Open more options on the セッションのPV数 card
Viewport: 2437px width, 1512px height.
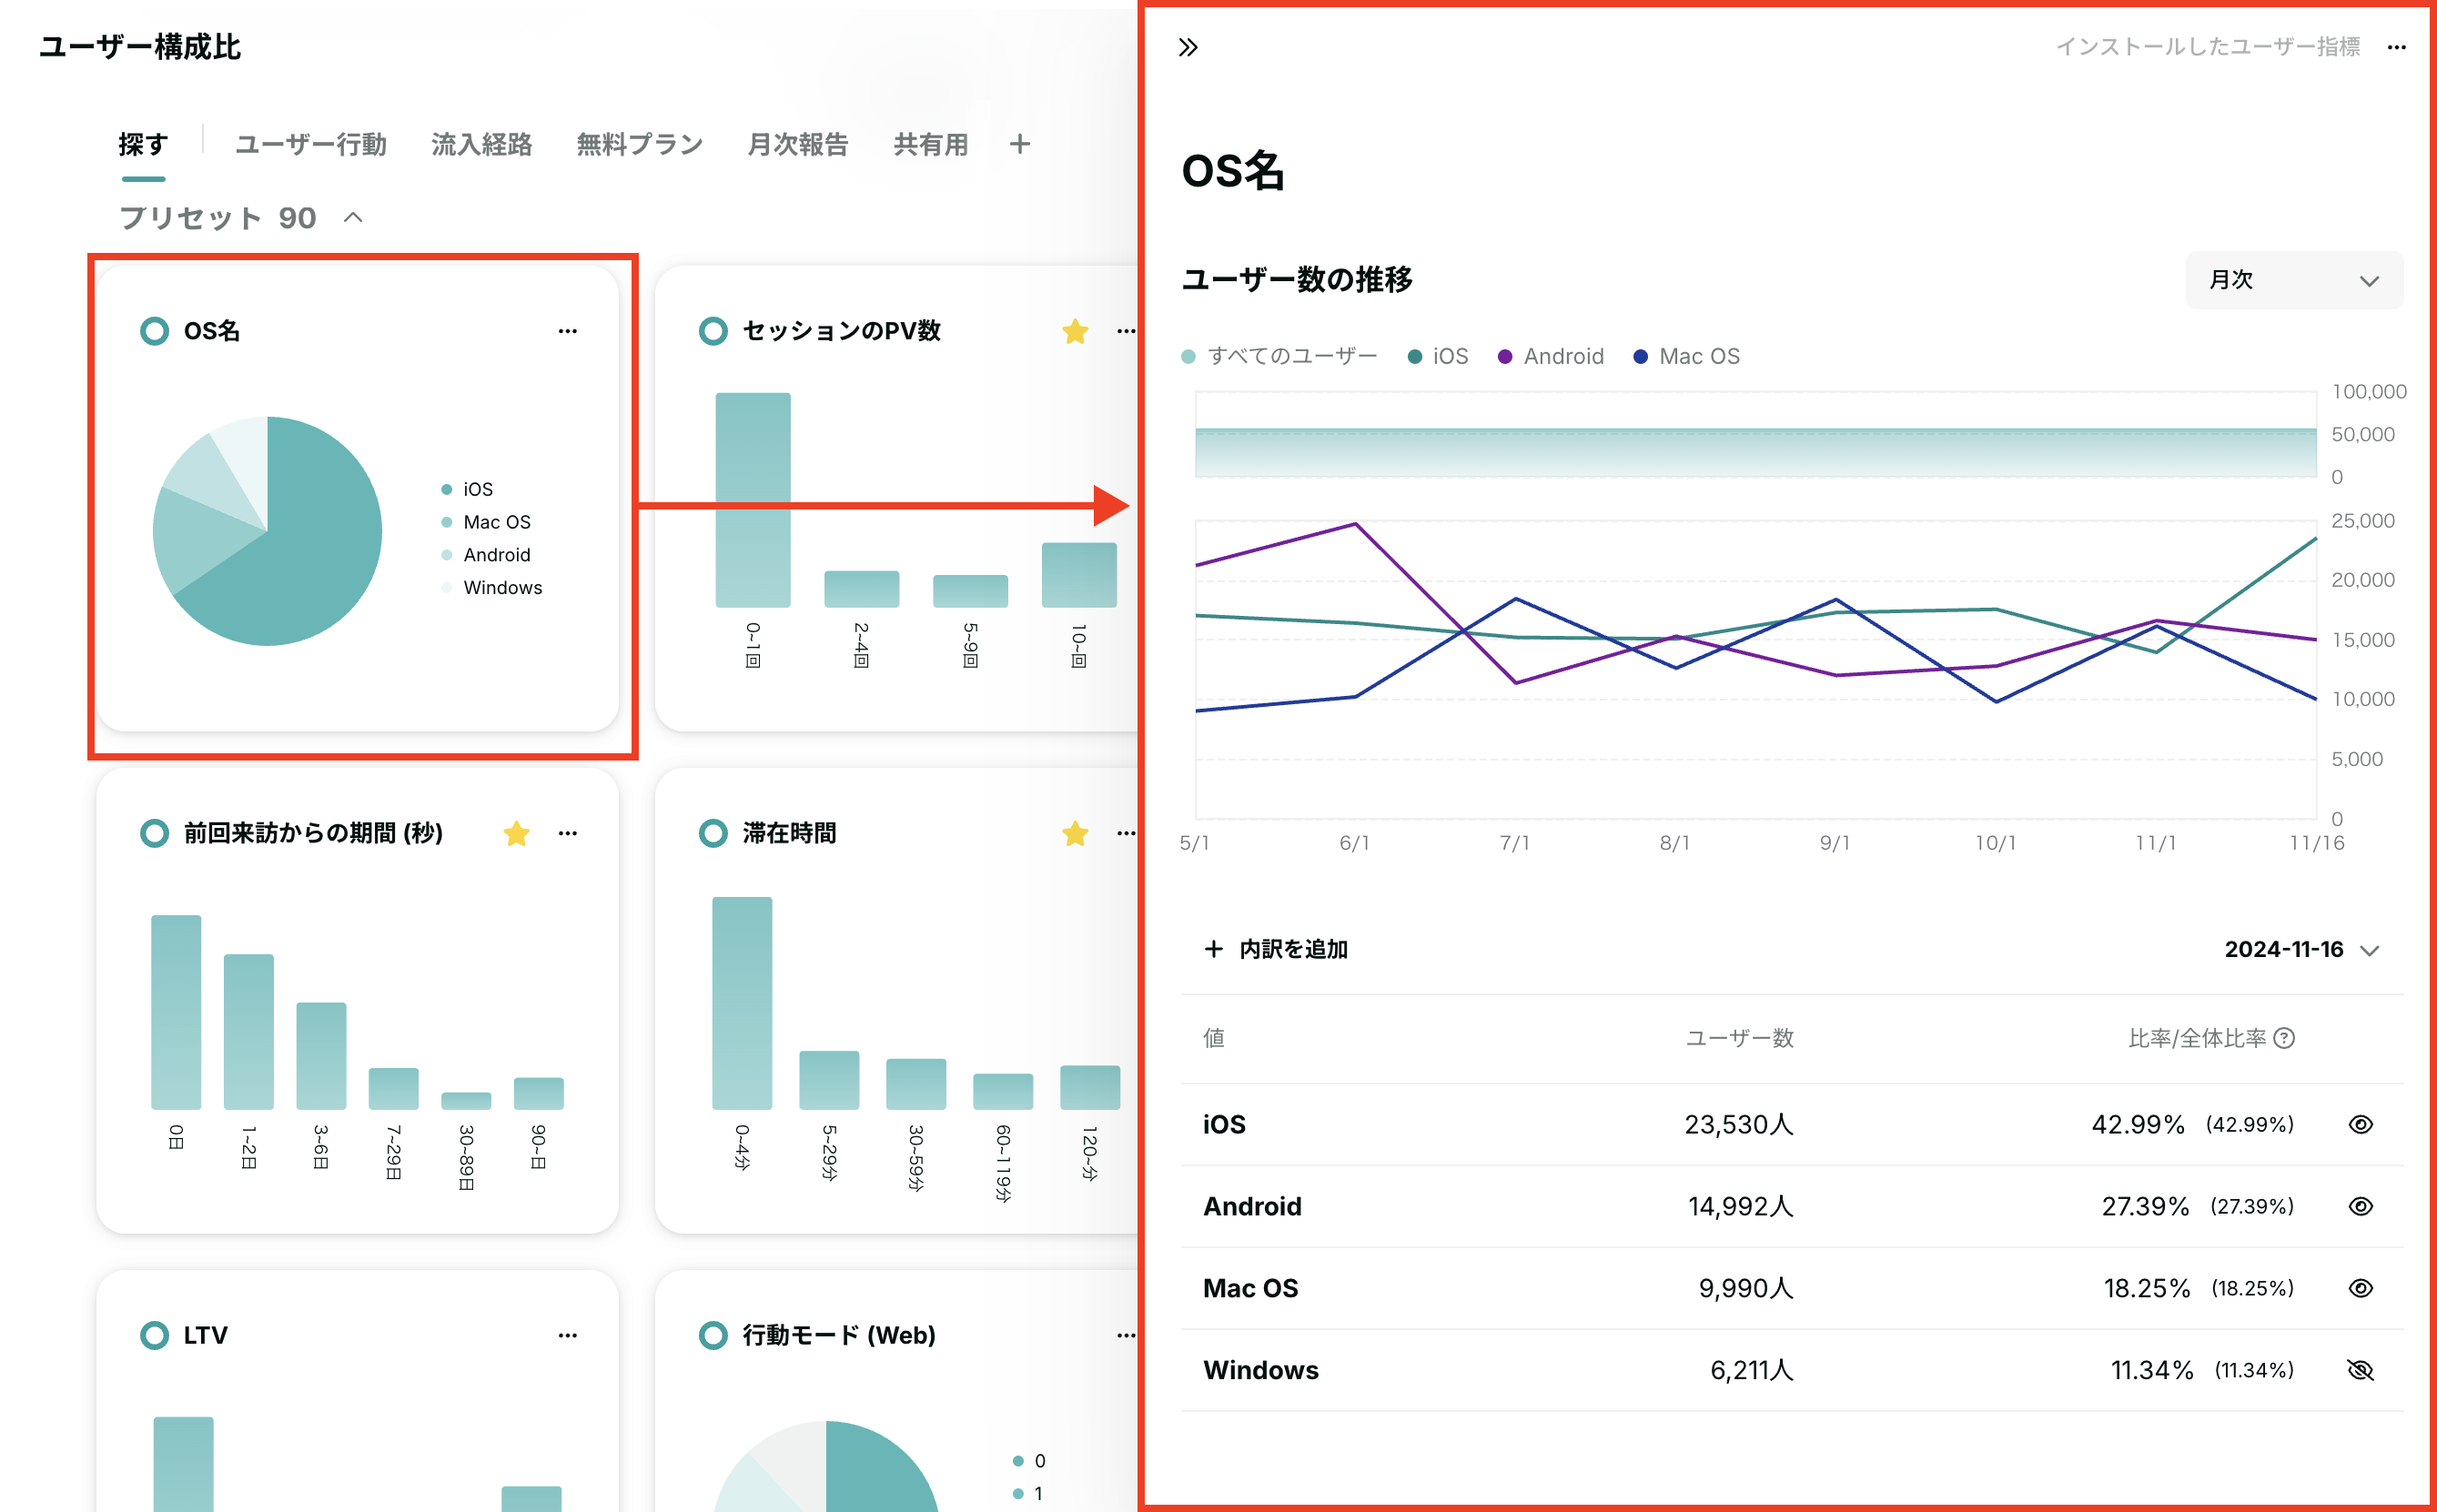coord(1126,331)
